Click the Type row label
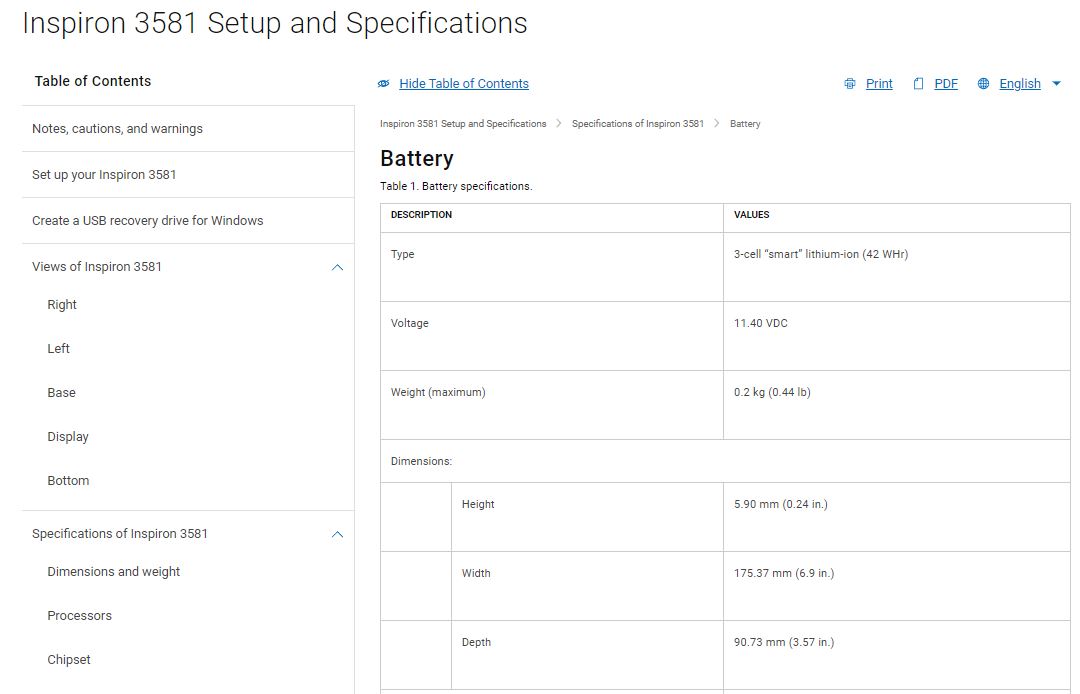Screen dimensions: 1080x694 pos(402,255)
